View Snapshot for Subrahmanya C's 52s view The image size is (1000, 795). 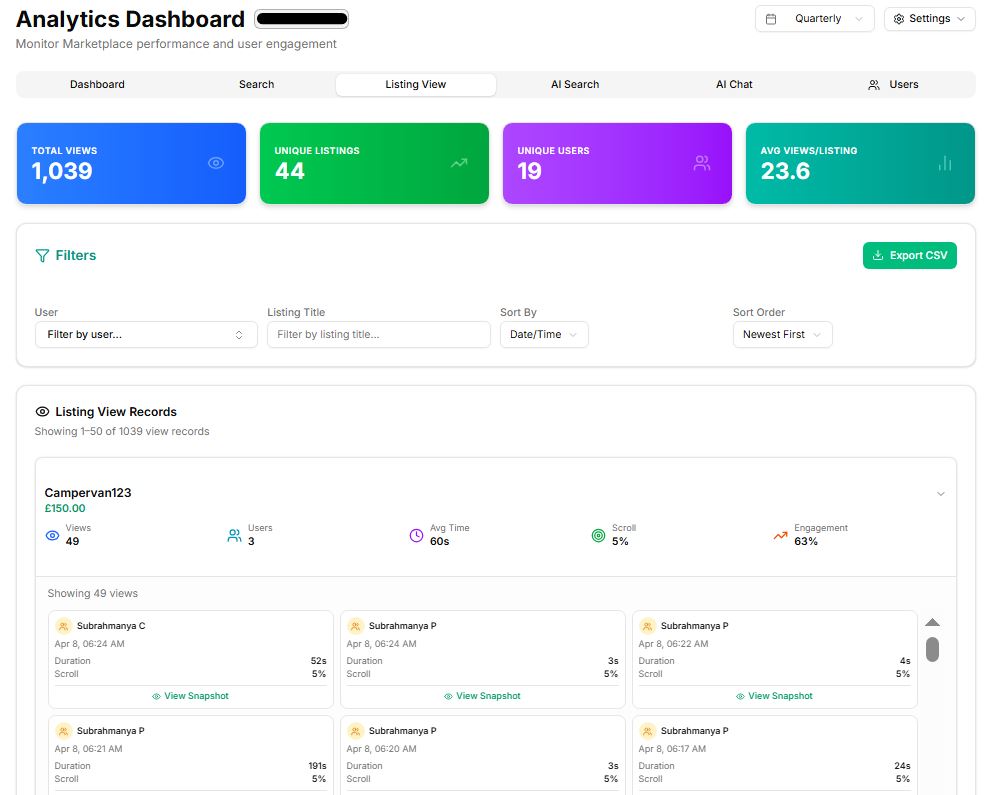click(190, 696)
